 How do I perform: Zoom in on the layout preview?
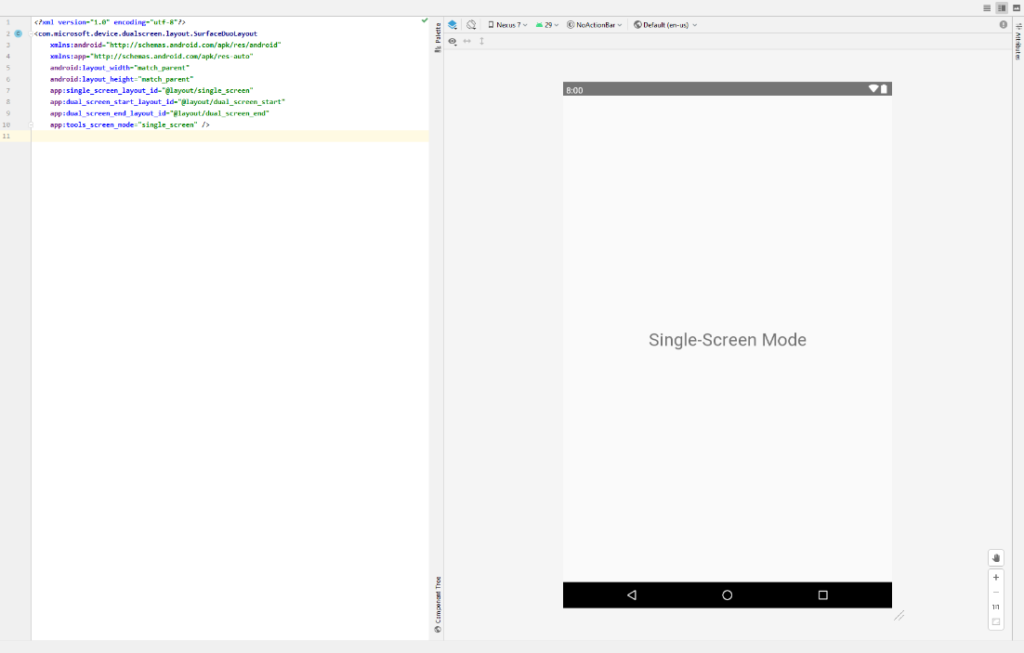point(996,576)
